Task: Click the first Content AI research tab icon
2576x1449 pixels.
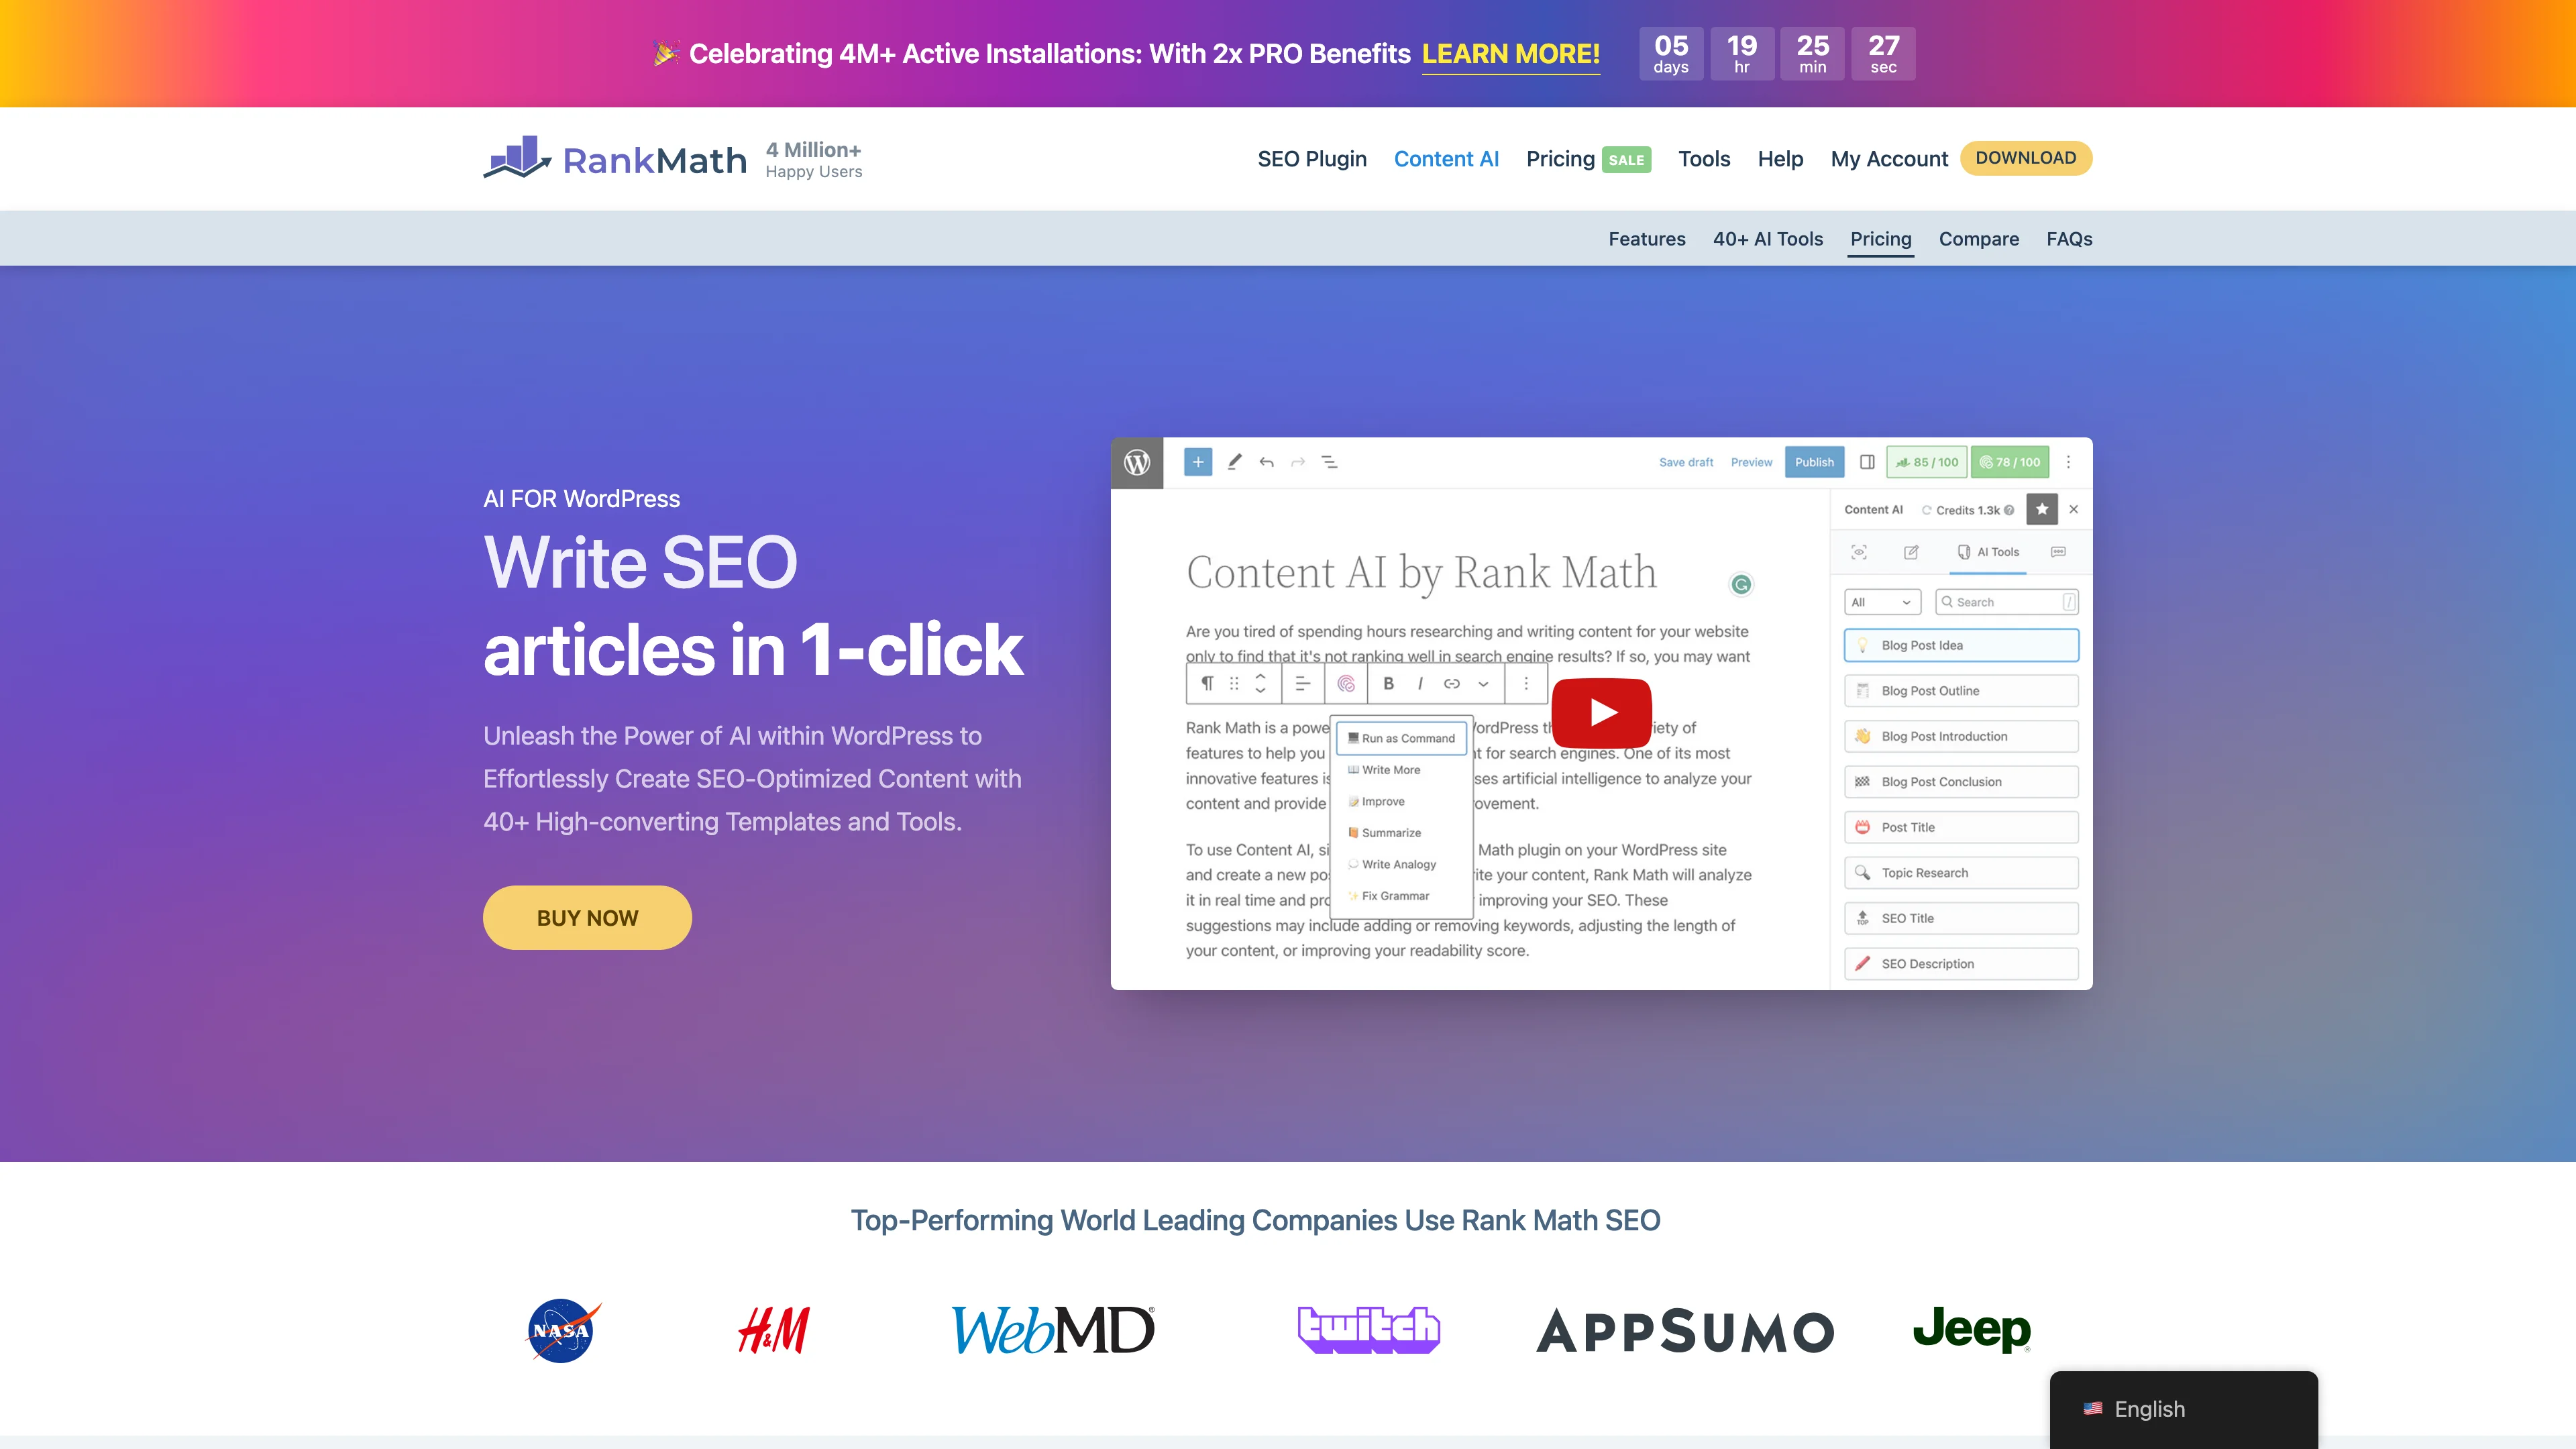Action: (x=1859, y=552)
